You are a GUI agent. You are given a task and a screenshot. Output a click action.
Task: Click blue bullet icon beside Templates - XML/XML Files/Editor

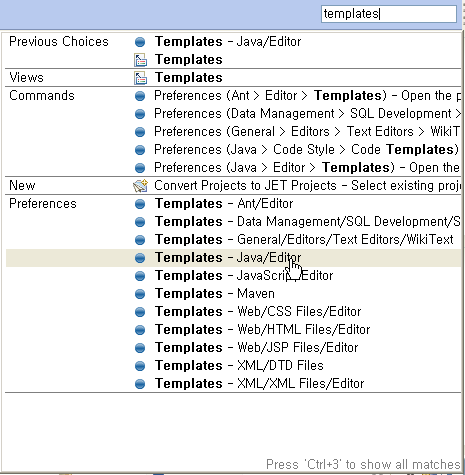tap(140, 384)
